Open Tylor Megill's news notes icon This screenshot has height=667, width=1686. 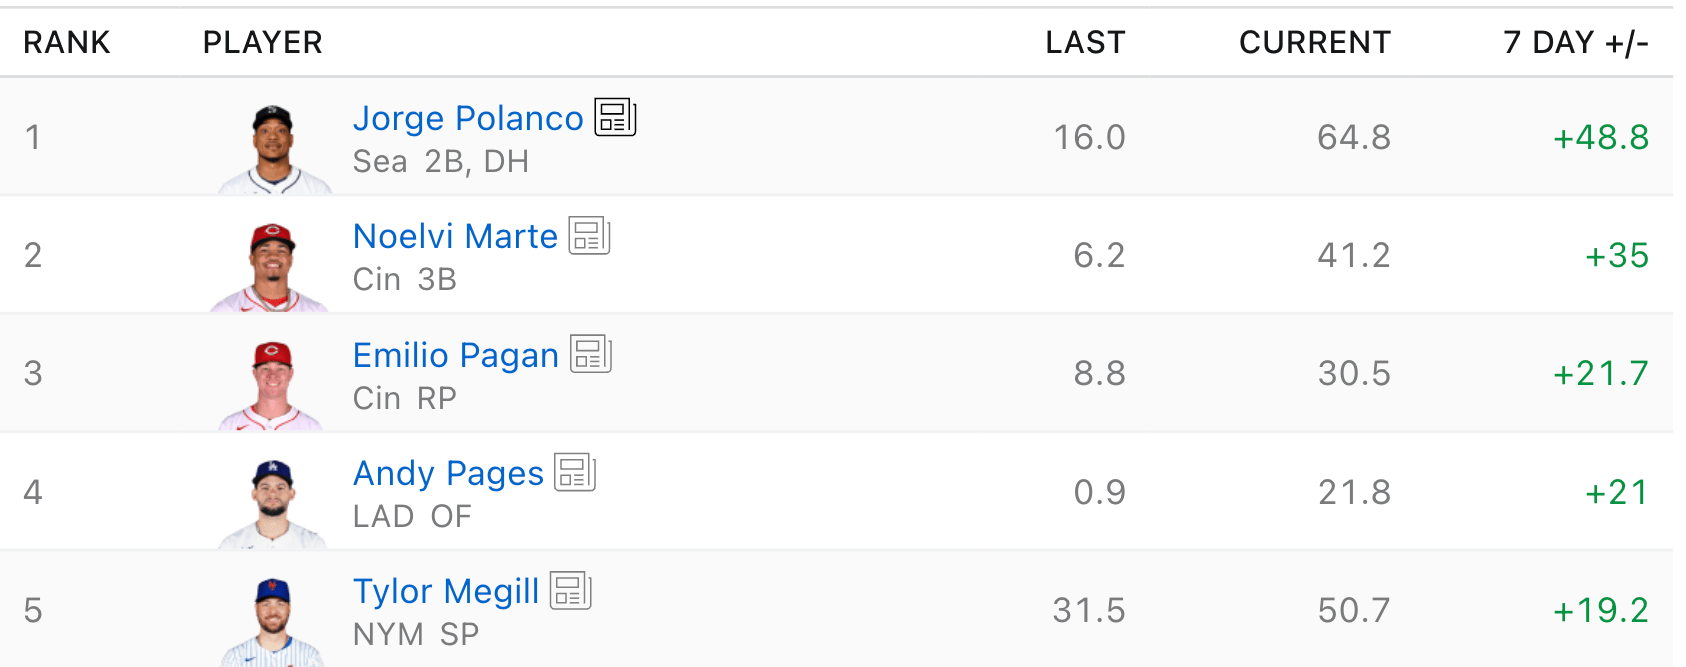tap(571, 591)
